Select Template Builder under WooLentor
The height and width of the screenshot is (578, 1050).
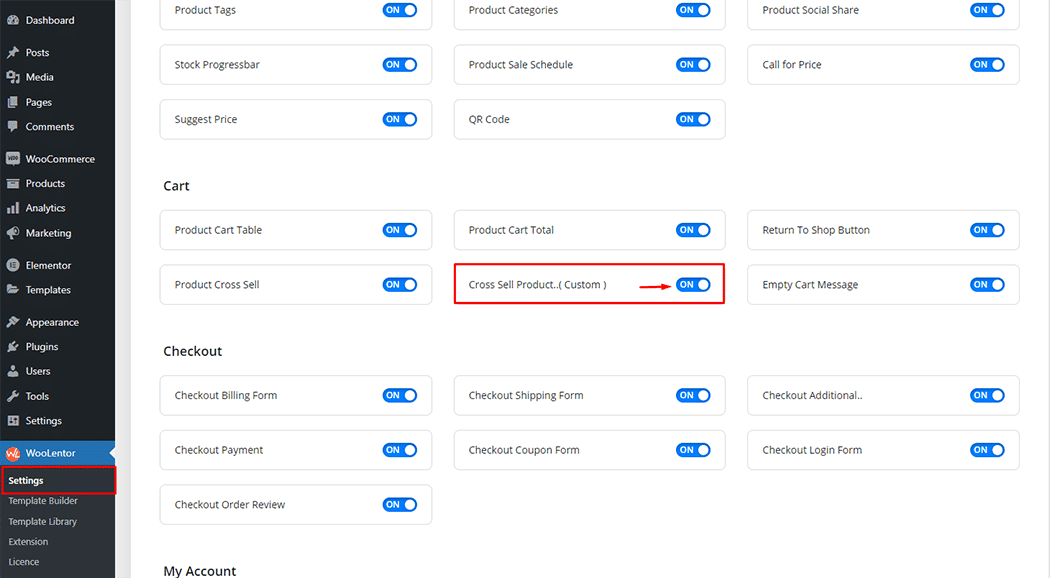42,500
